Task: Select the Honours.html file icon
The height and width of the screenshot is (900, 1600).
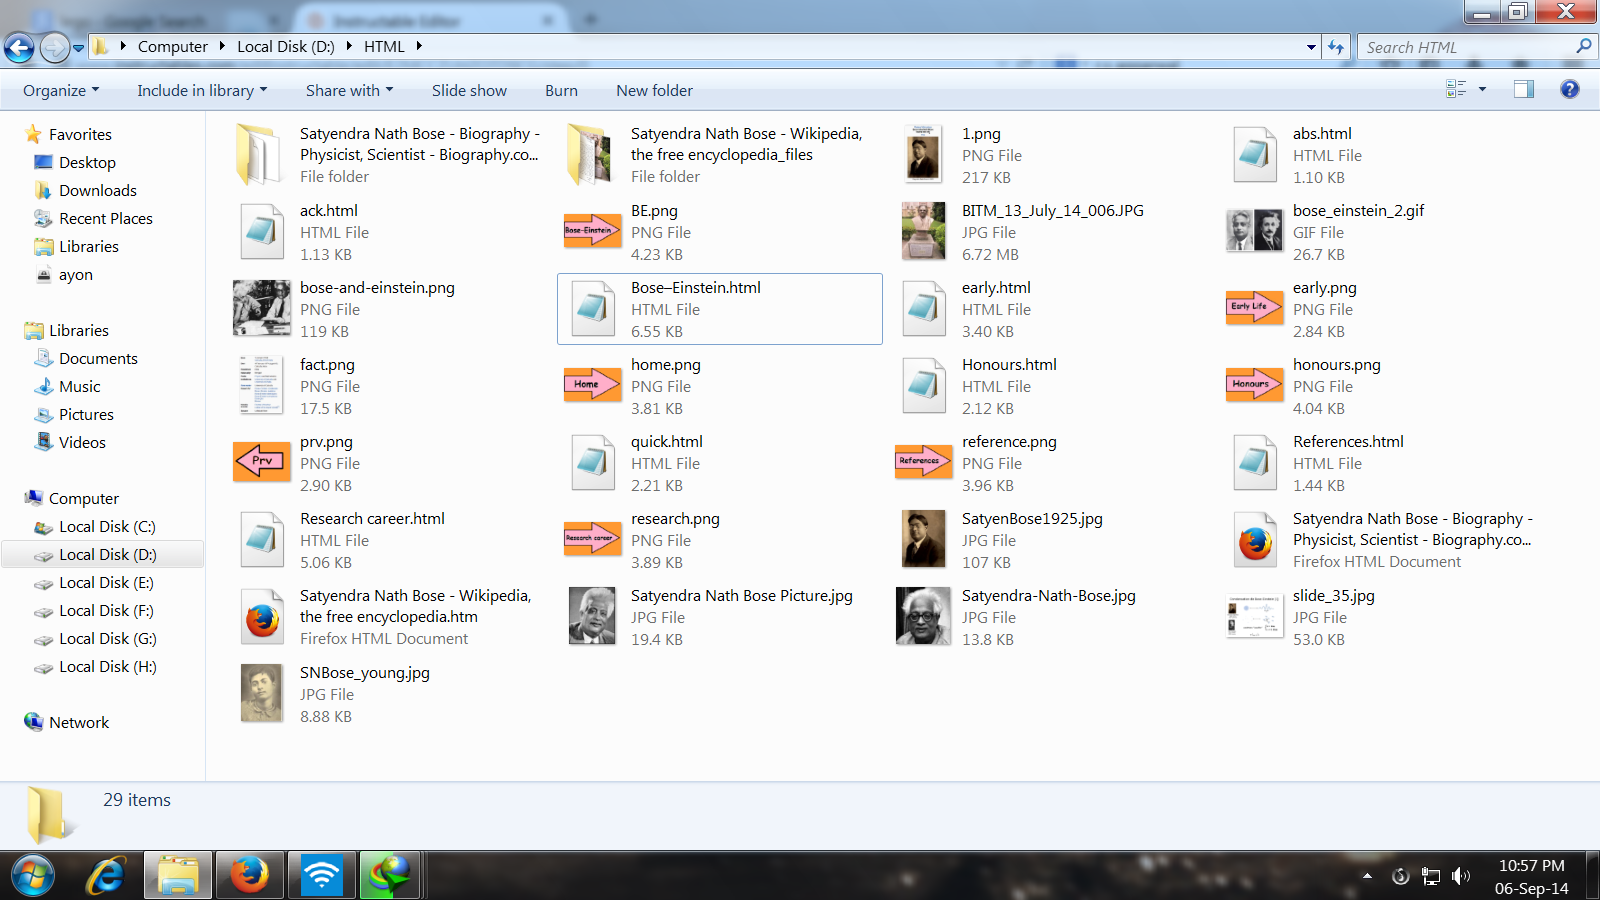Action: point(923,385)
